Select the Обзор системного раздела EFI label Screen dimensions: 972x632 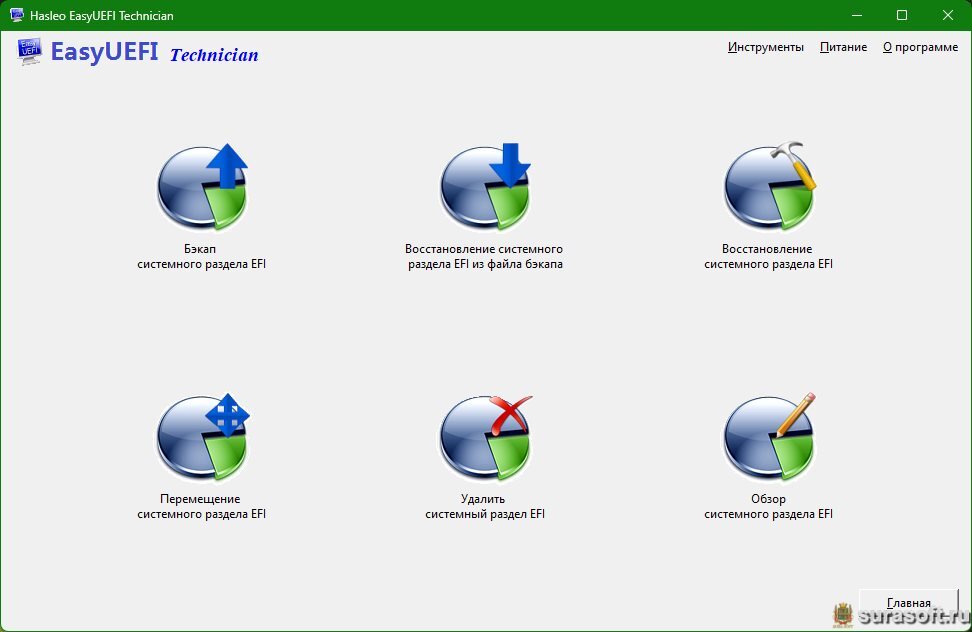coord(768,506)
